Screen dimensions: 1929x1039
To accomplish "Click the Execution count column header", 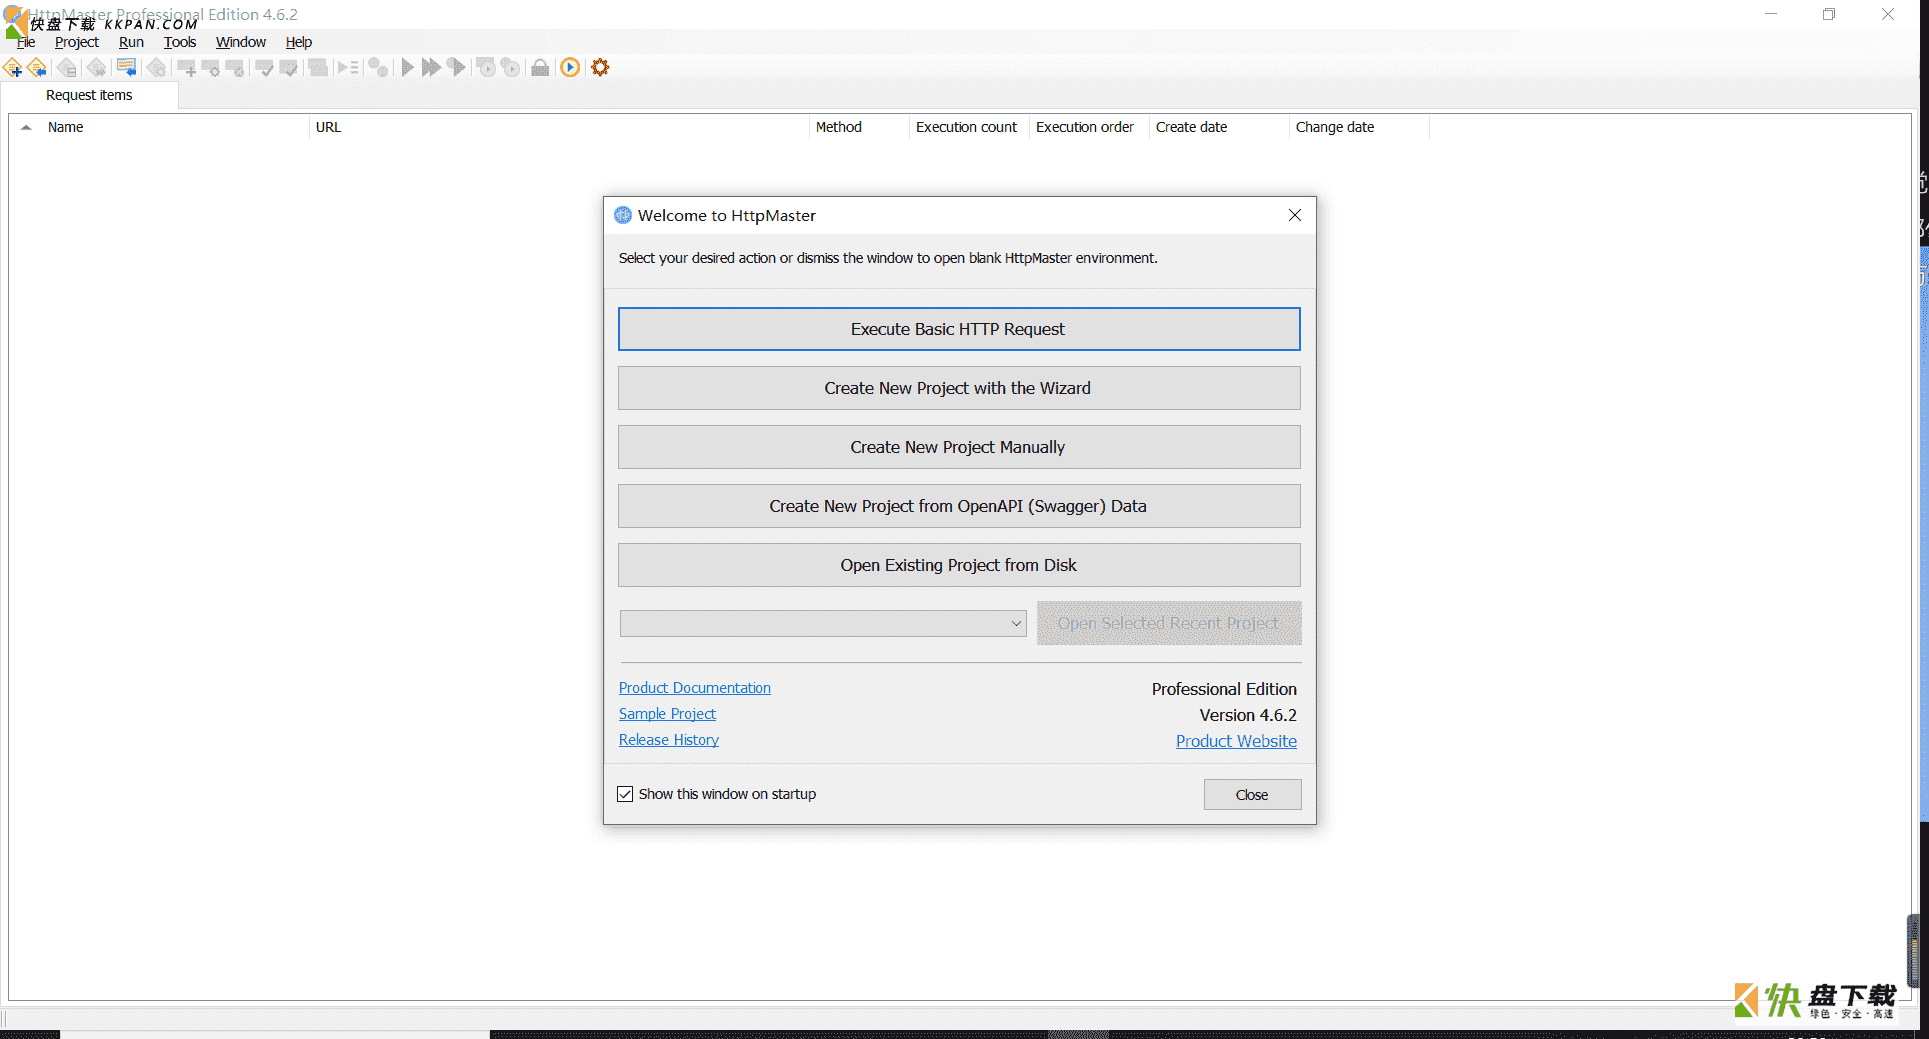I will pyautogui.click(x=969, y=127).
